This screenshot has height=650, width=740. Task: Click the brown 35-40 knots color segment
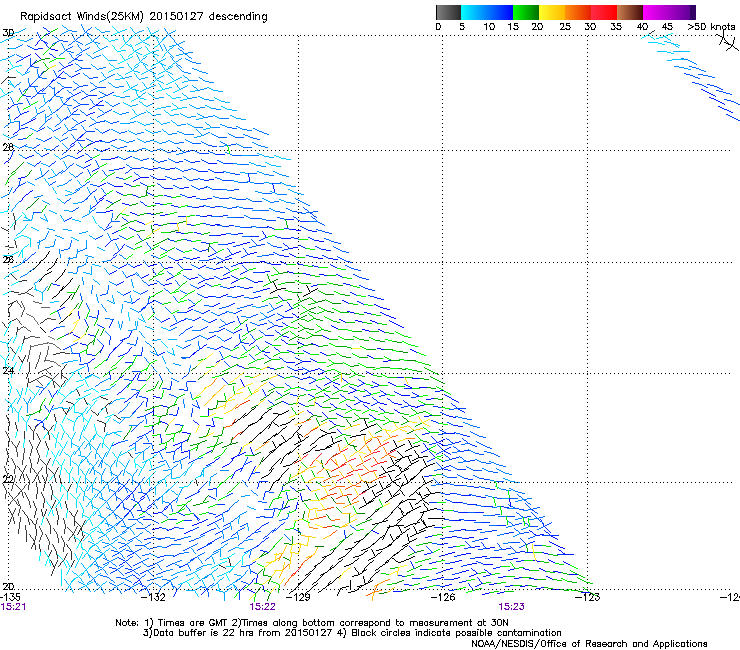pos(630,12)
